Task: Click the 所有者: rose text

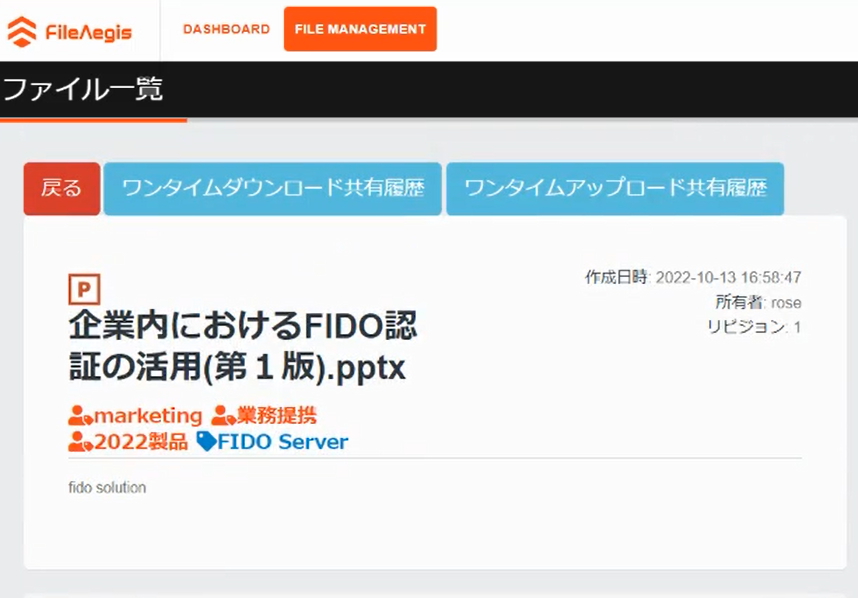Action: [x=758, y=302]
